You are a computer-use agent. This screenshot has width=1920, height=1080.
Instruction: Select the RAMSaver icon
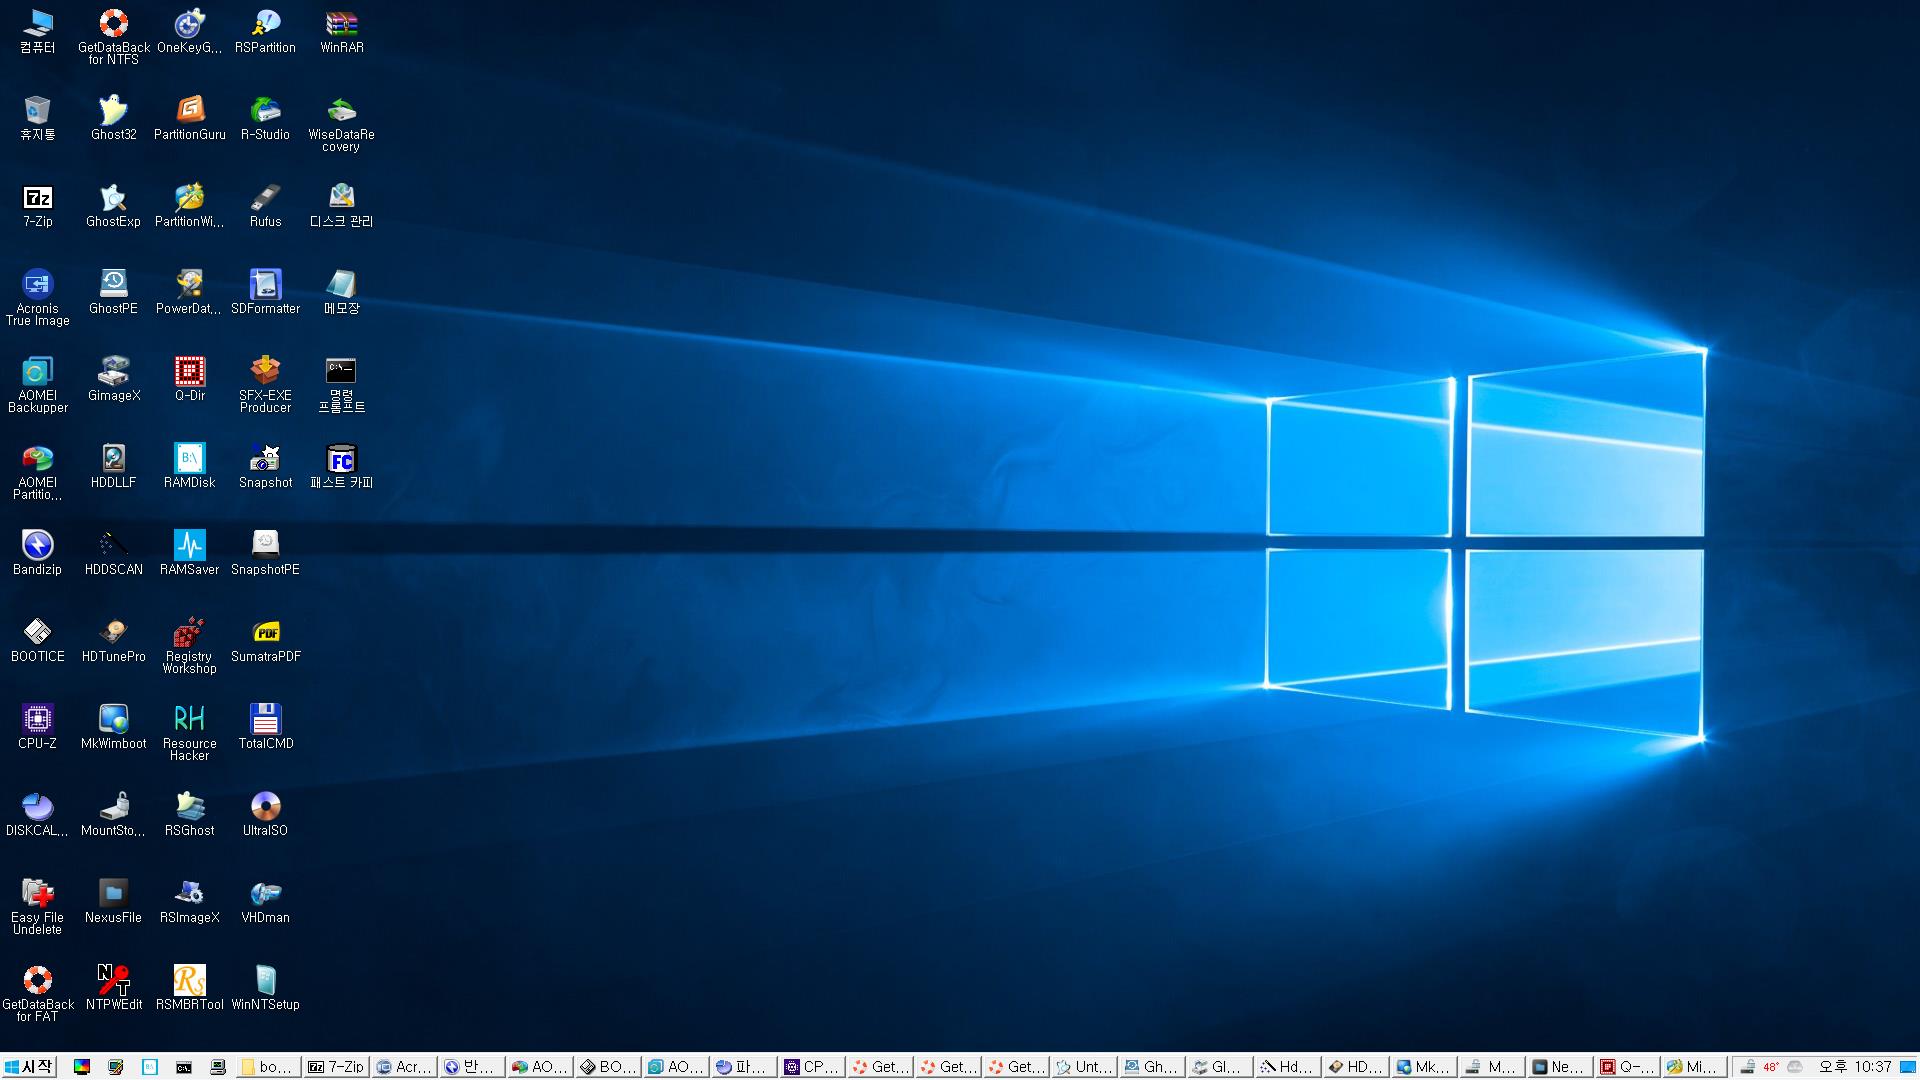tap(190, 553)
